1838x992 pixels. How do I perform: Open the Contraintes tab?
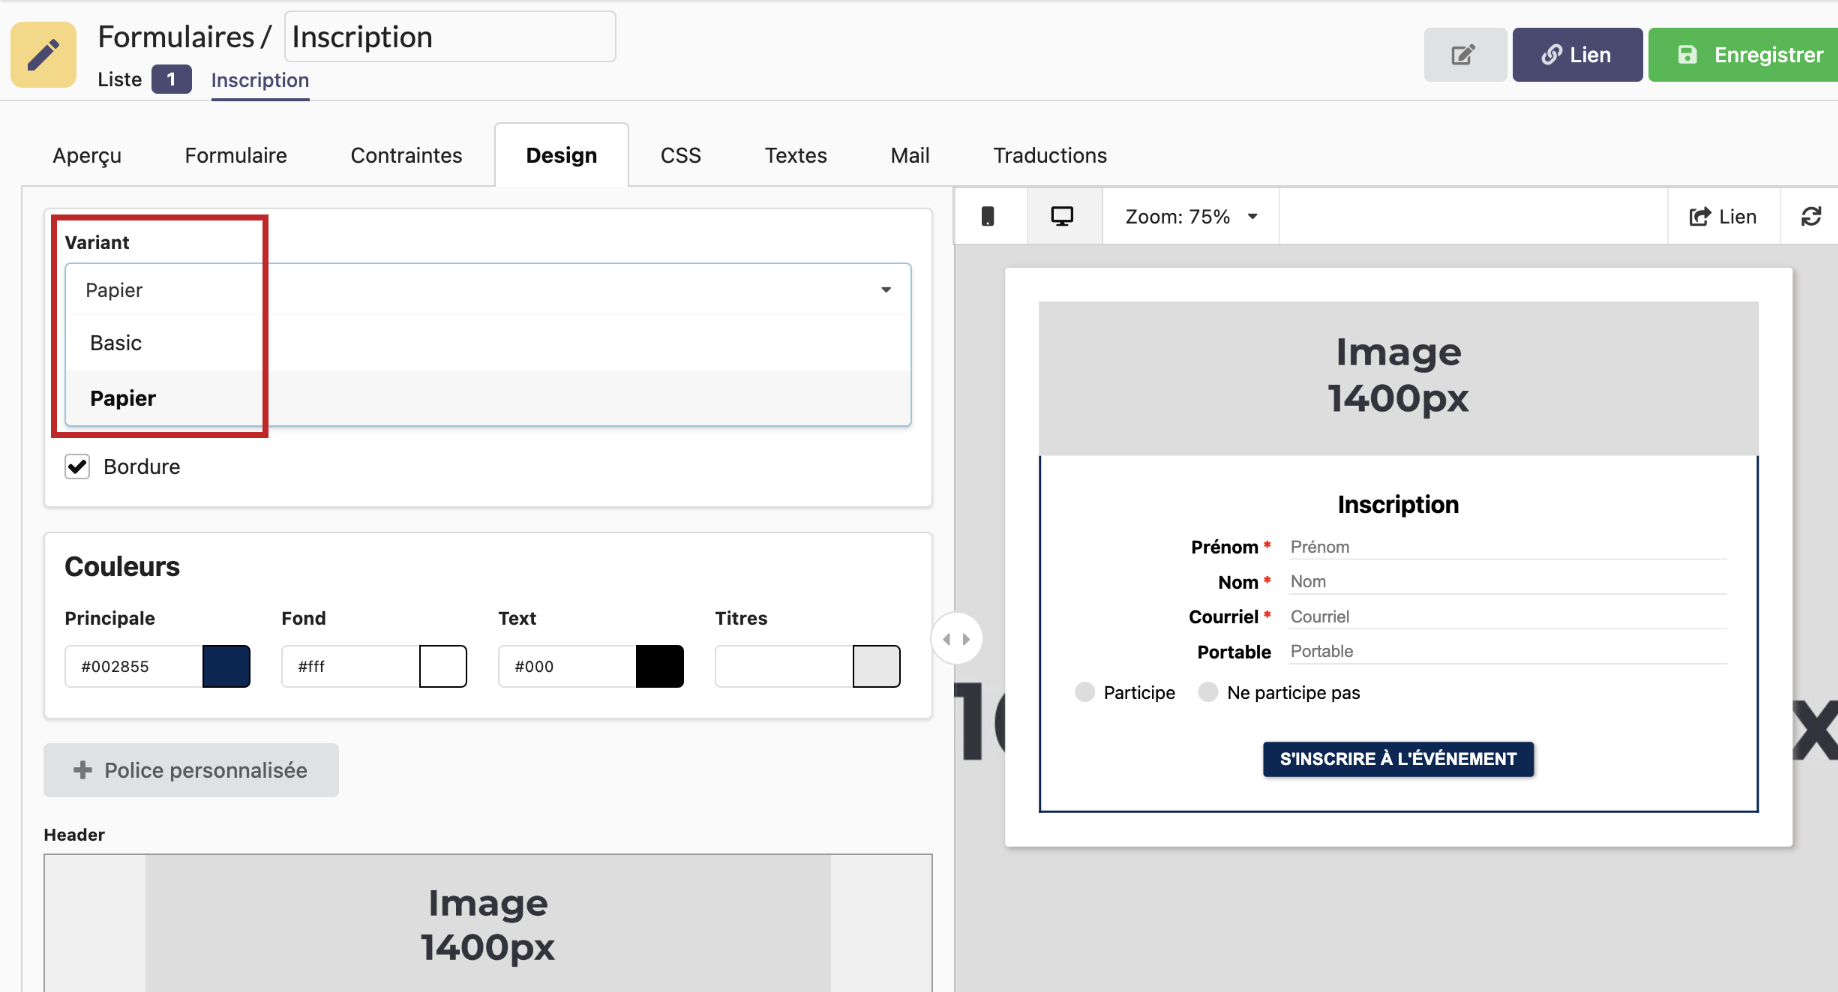[x=406, y=156]
